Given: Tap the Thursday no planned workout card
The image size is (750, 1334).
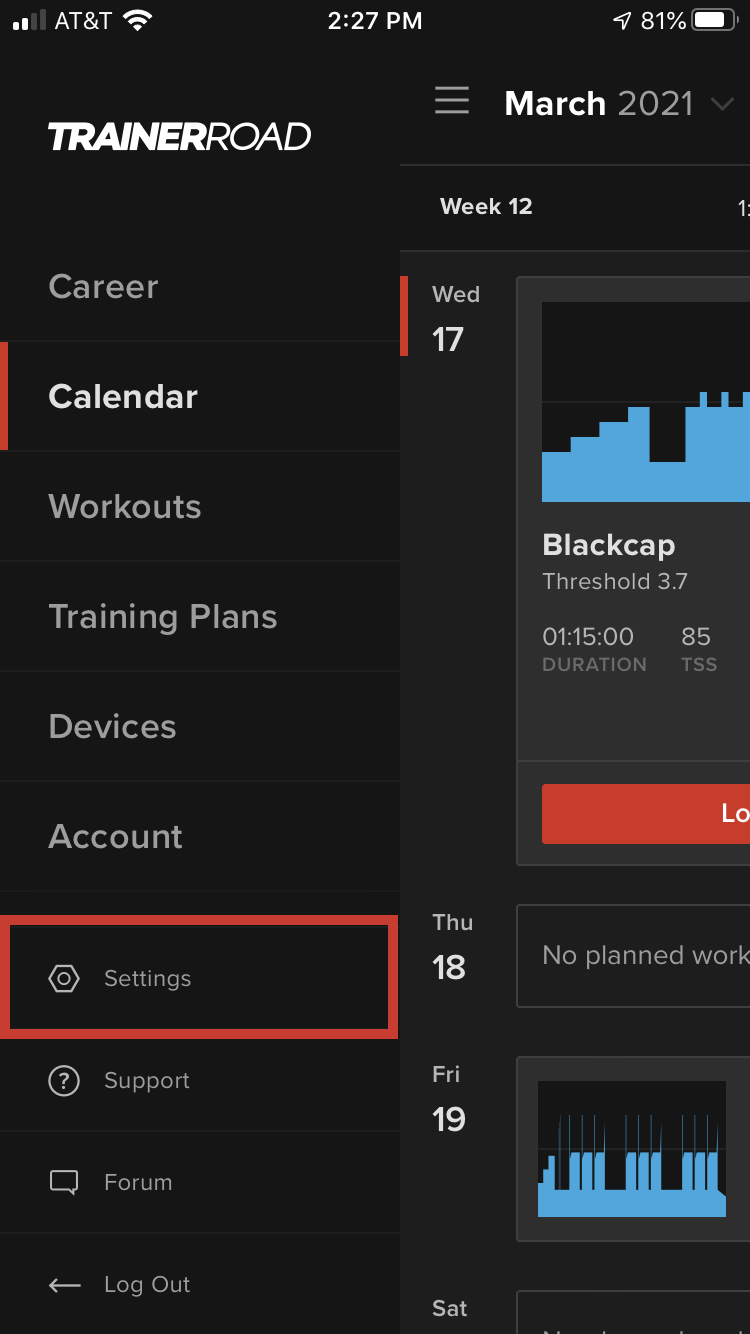Looking at the screenshot, I should (x=633, y=956).
